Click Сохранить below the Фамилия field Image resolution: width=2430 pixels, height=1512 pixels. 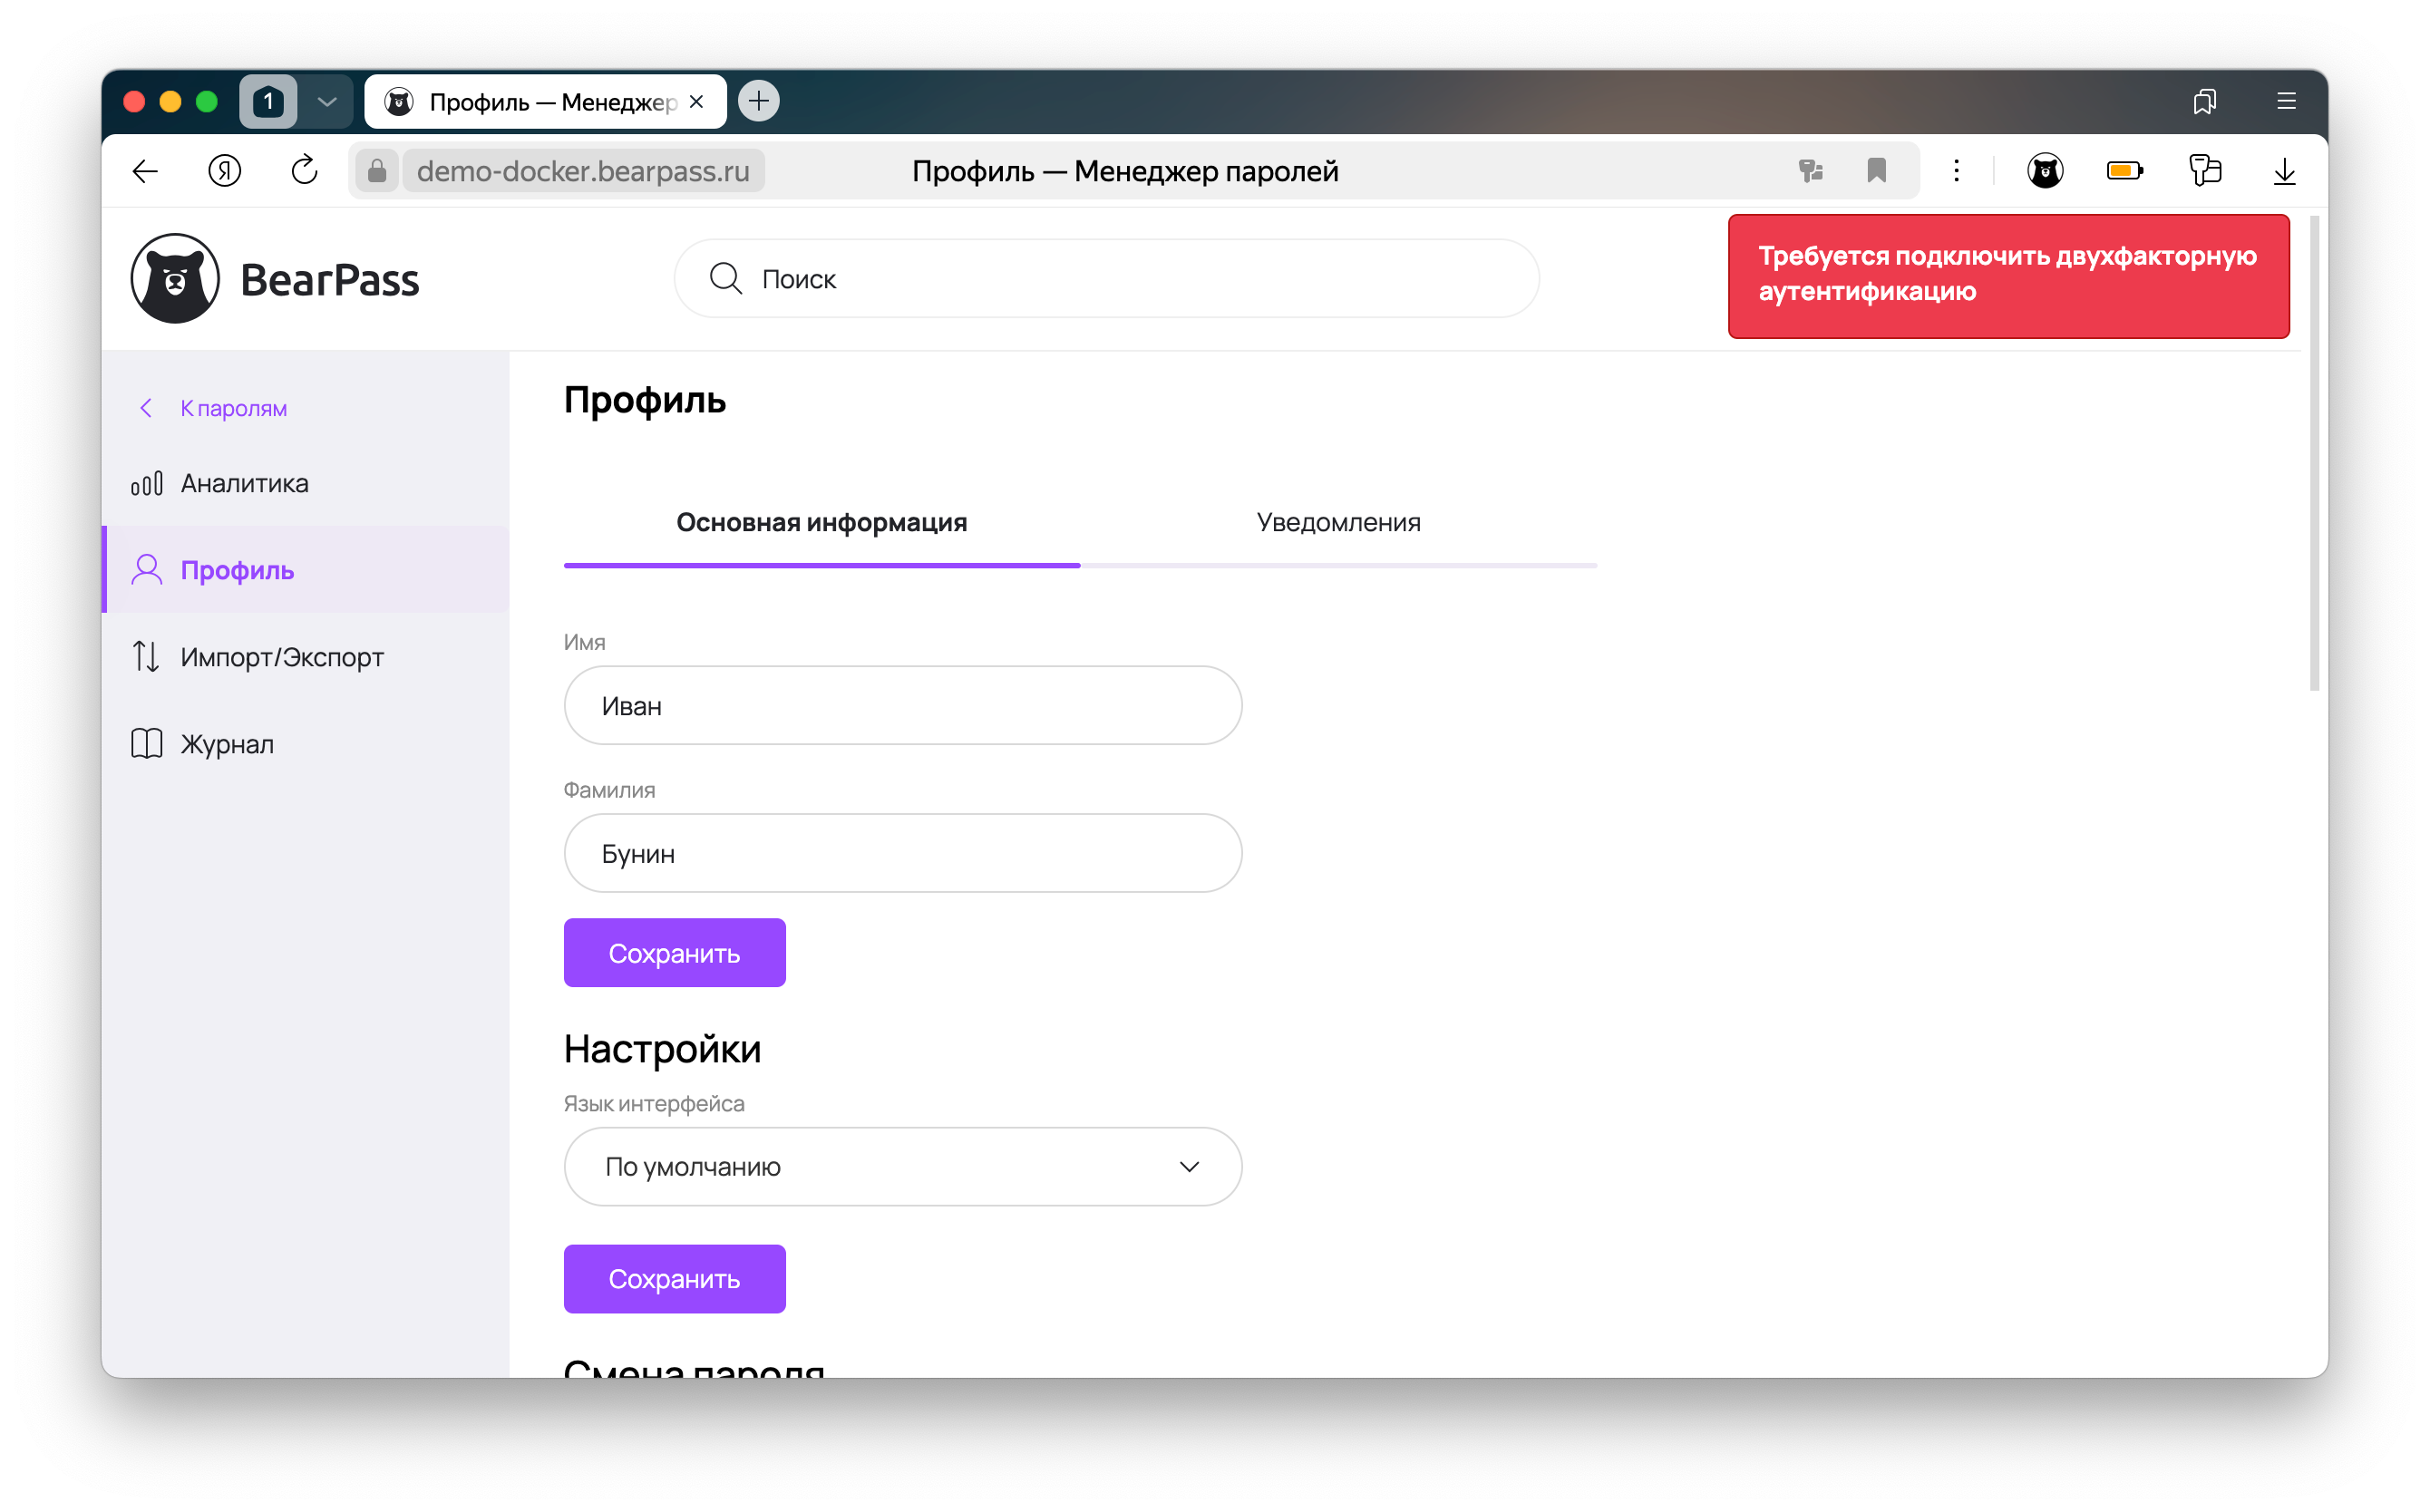tap(674, 953)
